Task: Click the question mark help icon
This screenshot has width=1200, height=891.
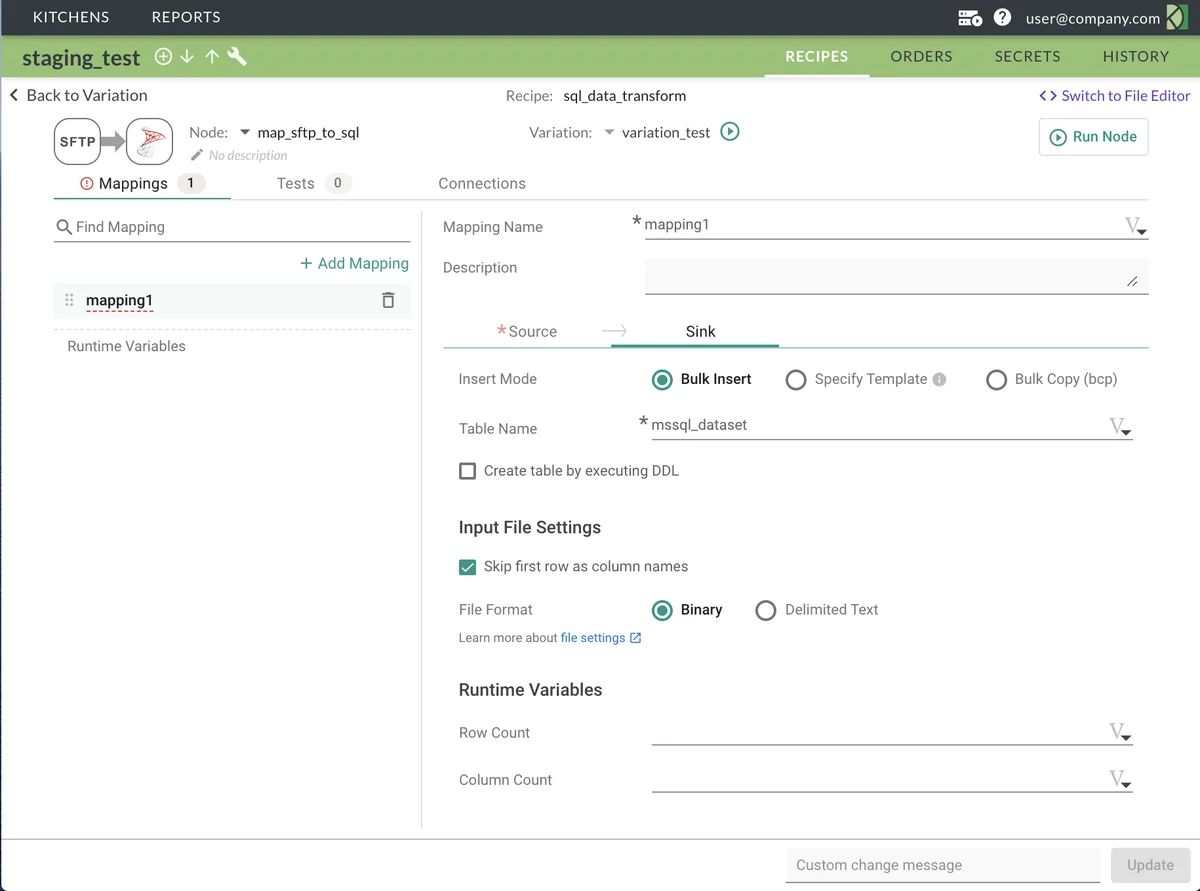Action: [x=1001, y=17]
